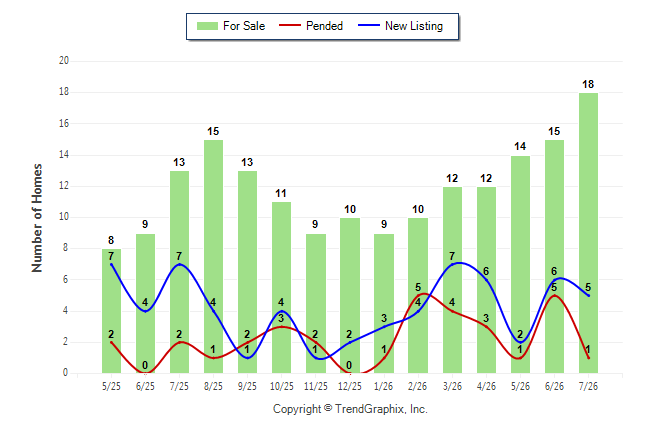Click the red Pended legend line
This screenshot has width=646, height=434.
[x=290, y=26]
